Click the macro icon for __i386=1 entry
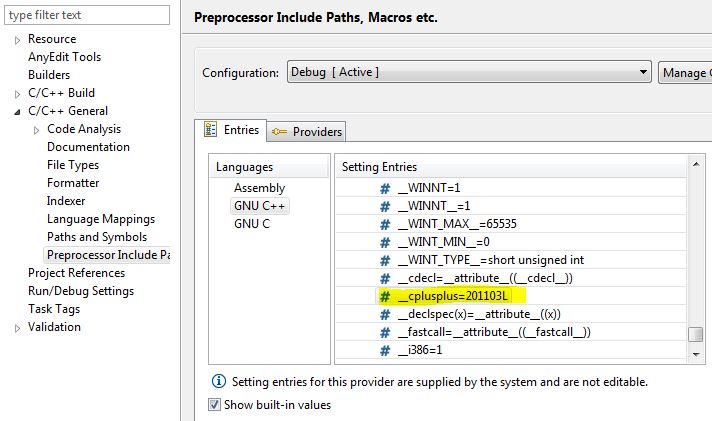The width and height of the screenshot is (712, 421). [x=384, y=350]
